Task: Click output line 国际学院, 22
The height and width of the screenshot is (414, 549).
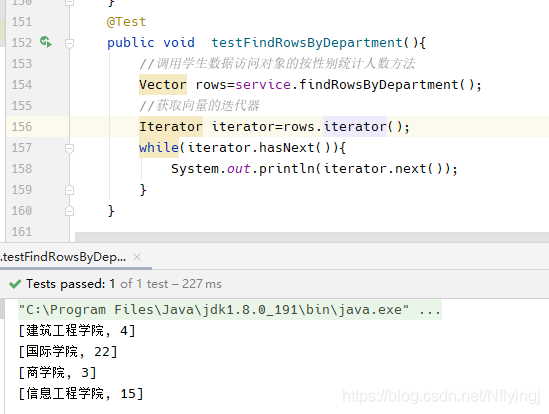Action: (68, 352)
